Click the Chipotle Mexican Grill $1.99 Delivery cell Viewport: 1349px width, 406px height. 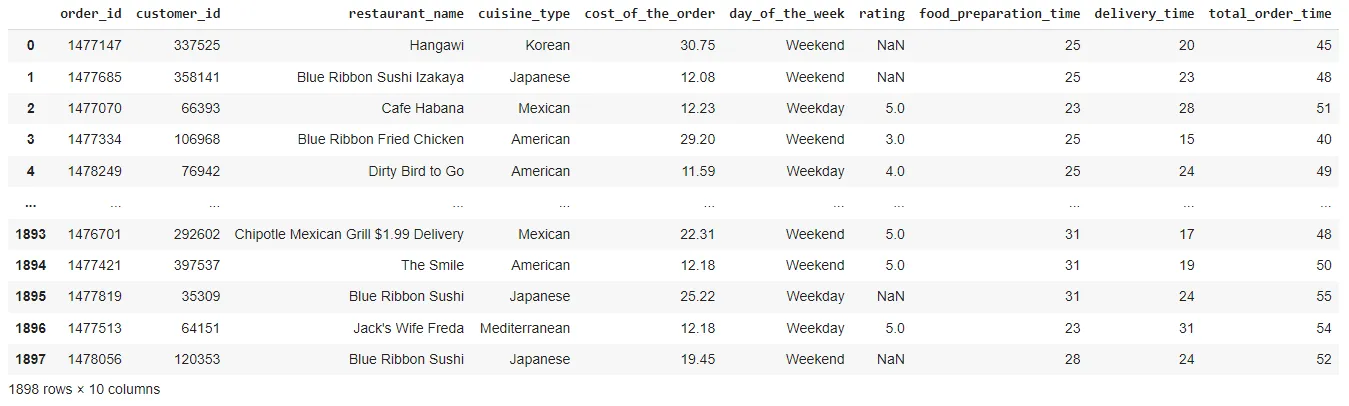click(x=349, y=234)
